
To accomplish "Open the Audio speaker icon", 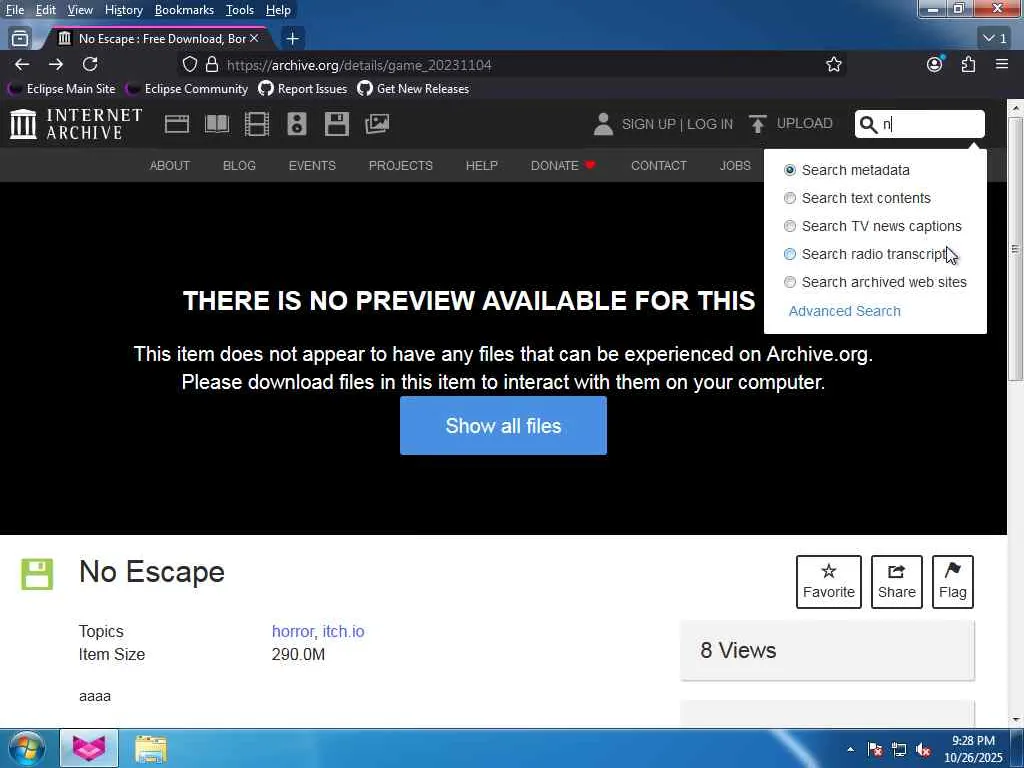I will pyautogui.click(x=296, y=123).
